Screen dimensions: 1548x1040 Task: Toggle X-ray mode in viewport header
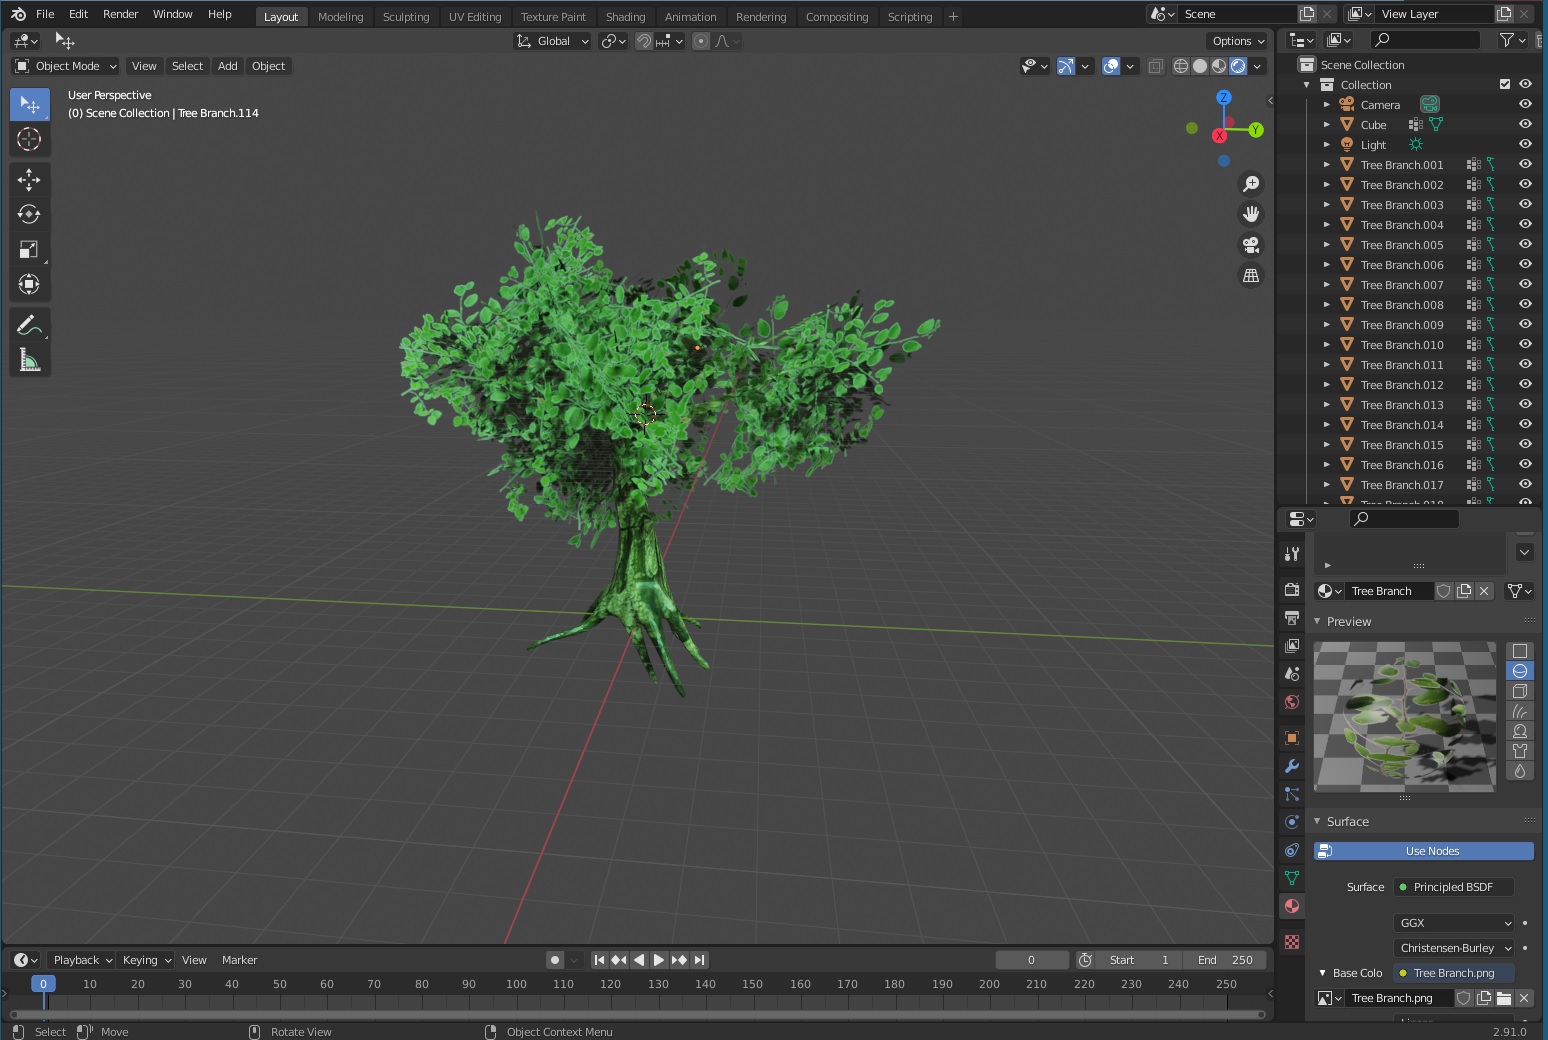(x=1155, y=66)
